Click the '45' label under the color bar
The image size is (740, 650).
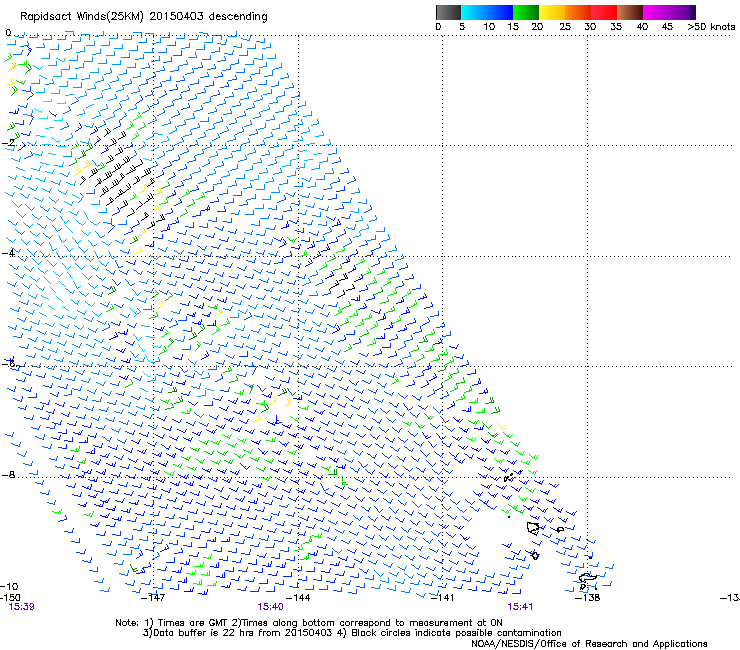point(667,27)
